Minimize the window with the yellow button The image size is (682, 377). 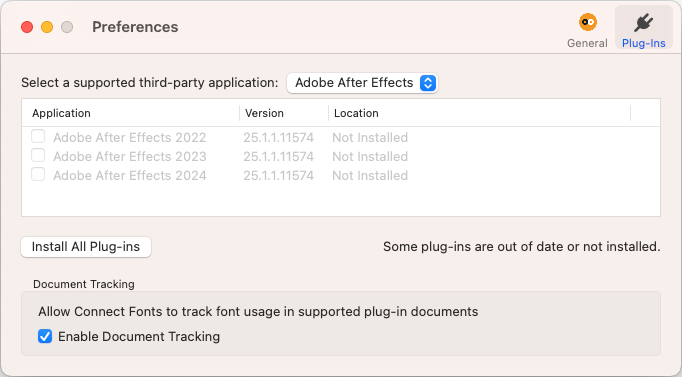coord(47,27)
